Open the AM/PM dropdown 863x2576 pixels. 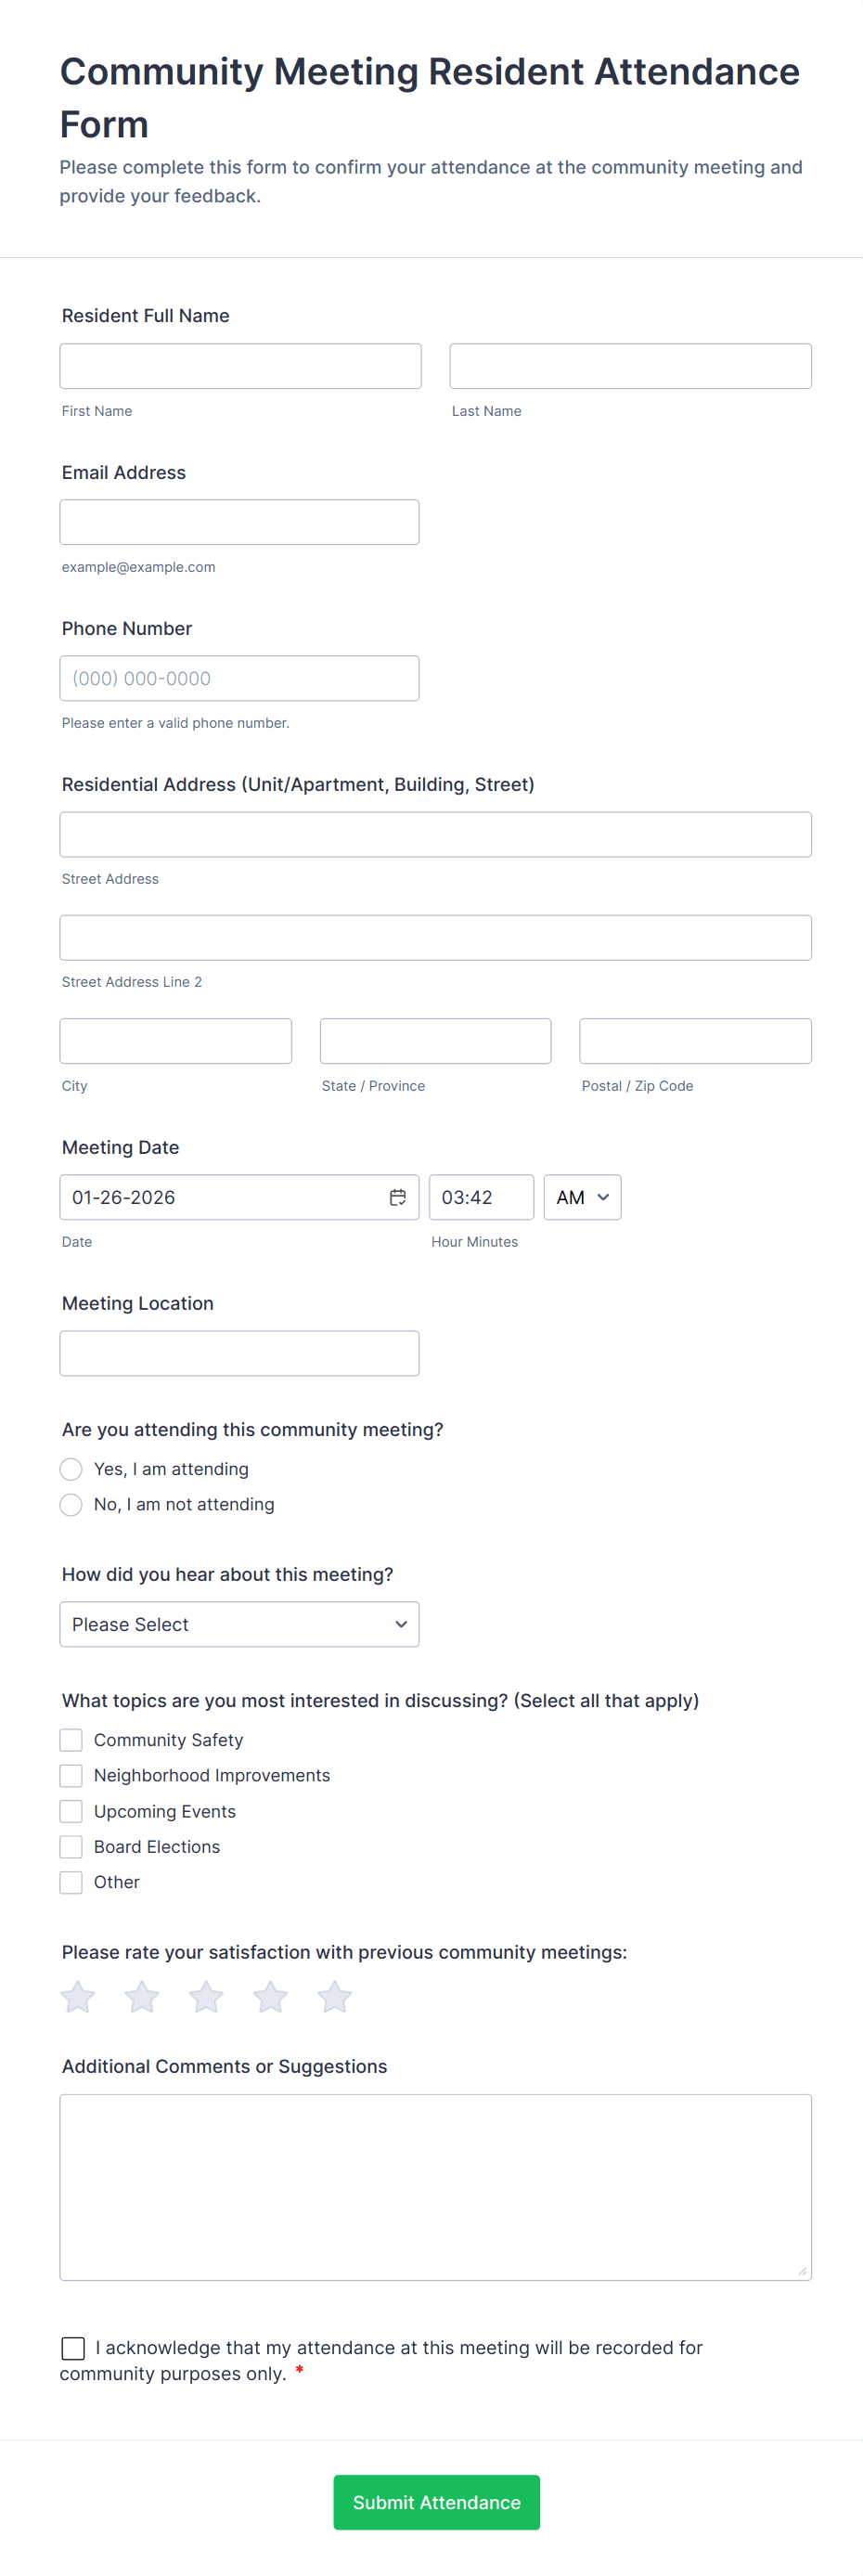pyautogui.click(x=582, y=1197)
